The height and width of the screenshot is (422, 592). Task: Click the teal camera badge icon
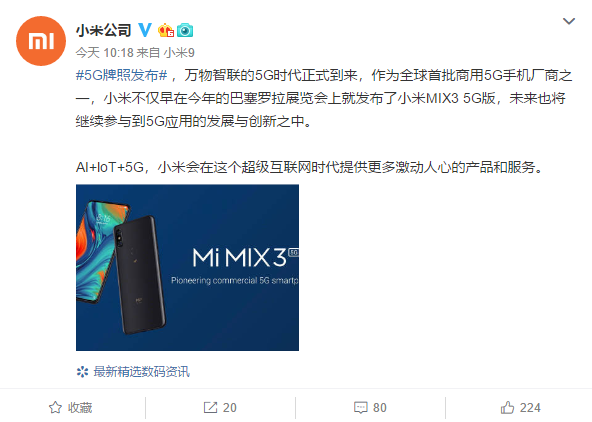(185, 30)
